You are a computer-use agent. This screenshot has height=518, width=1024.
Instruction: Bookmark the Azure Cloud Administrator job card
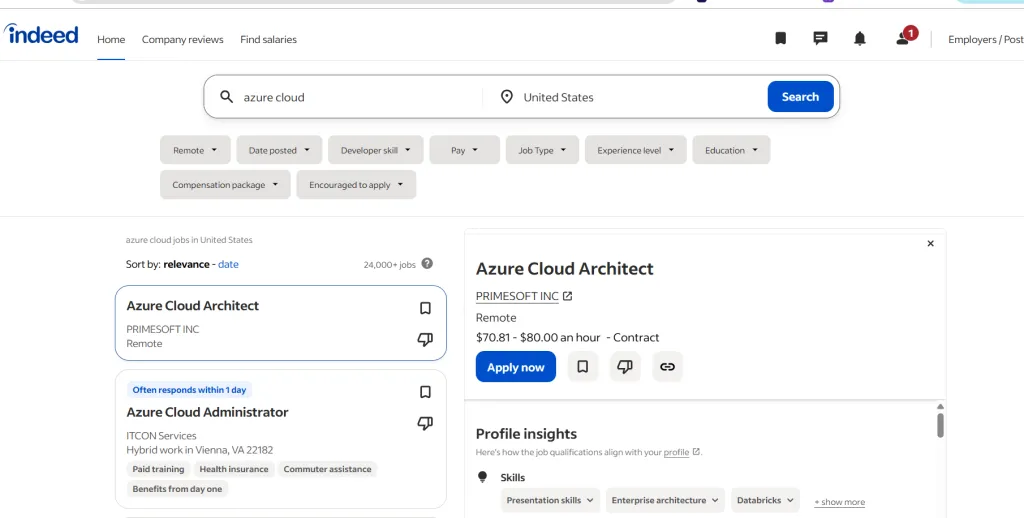(x=425, y=392)
